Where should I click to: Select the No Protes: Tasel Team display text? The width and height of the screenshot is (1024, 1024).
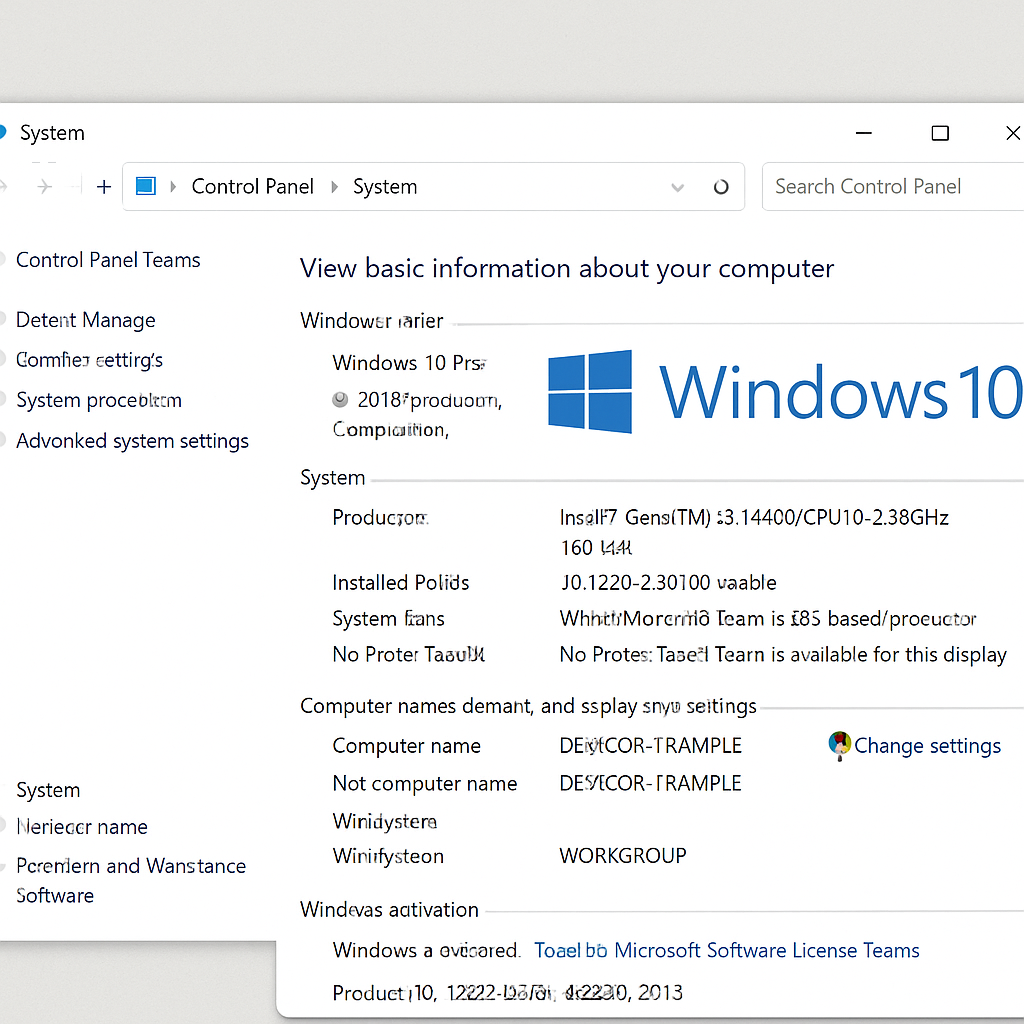(783, 654)
